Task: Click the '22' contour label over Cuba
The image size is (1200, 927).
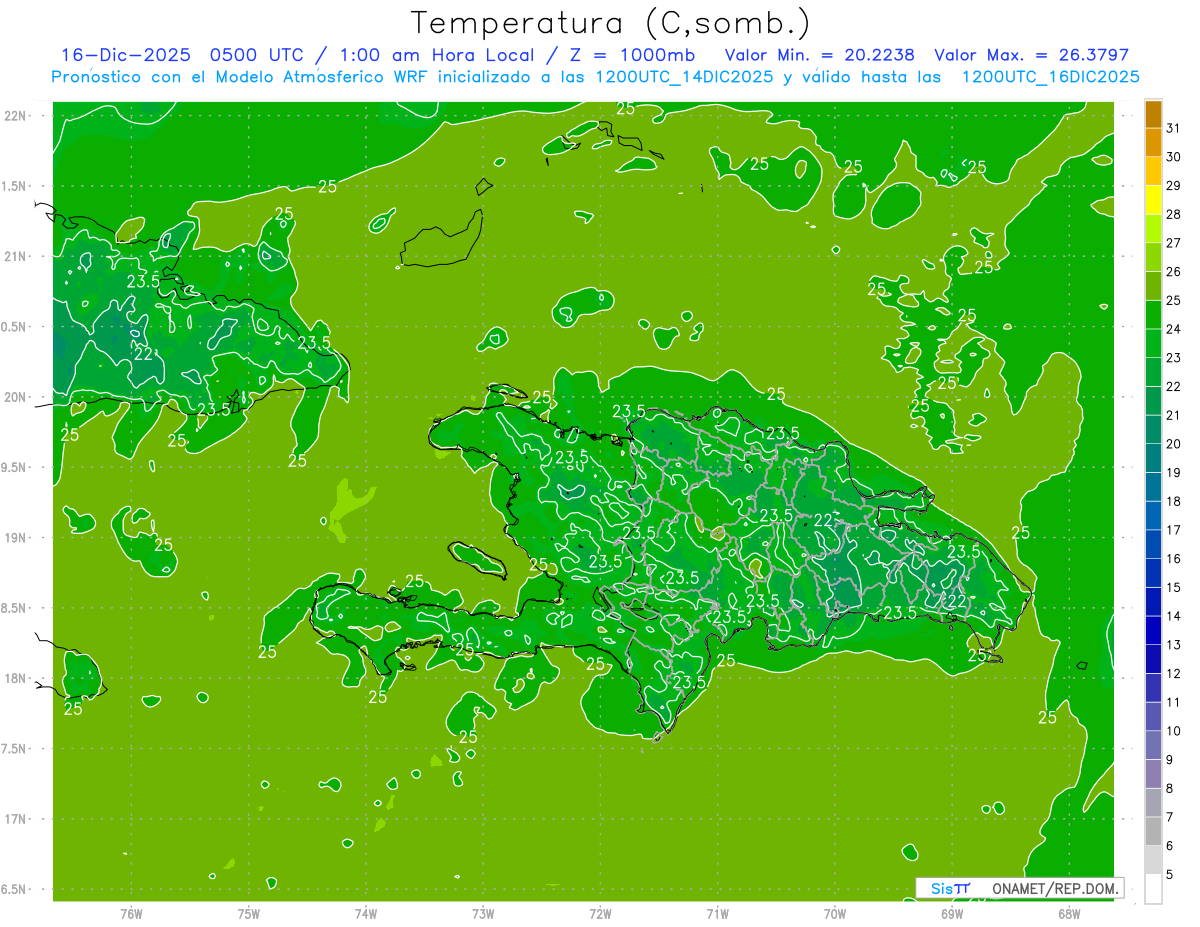Action: pos(144,353)
